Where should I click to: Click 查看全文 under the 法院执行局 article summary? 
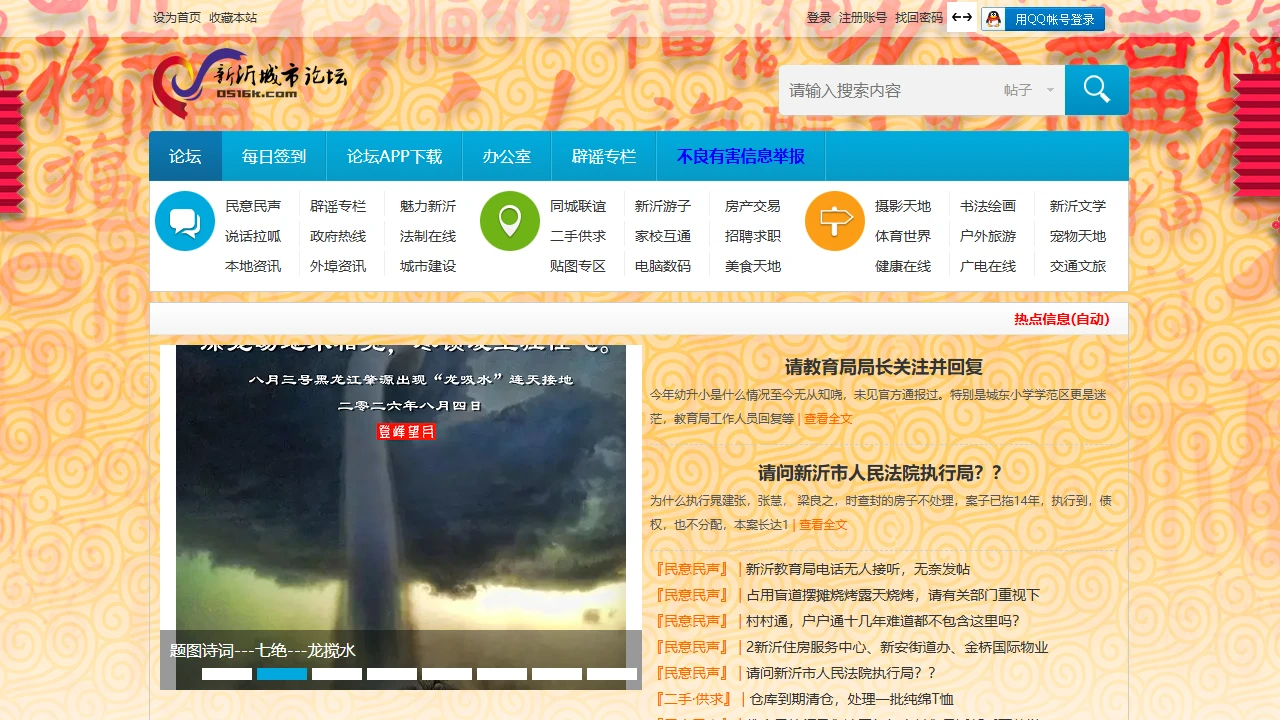(x=823, y=525)
